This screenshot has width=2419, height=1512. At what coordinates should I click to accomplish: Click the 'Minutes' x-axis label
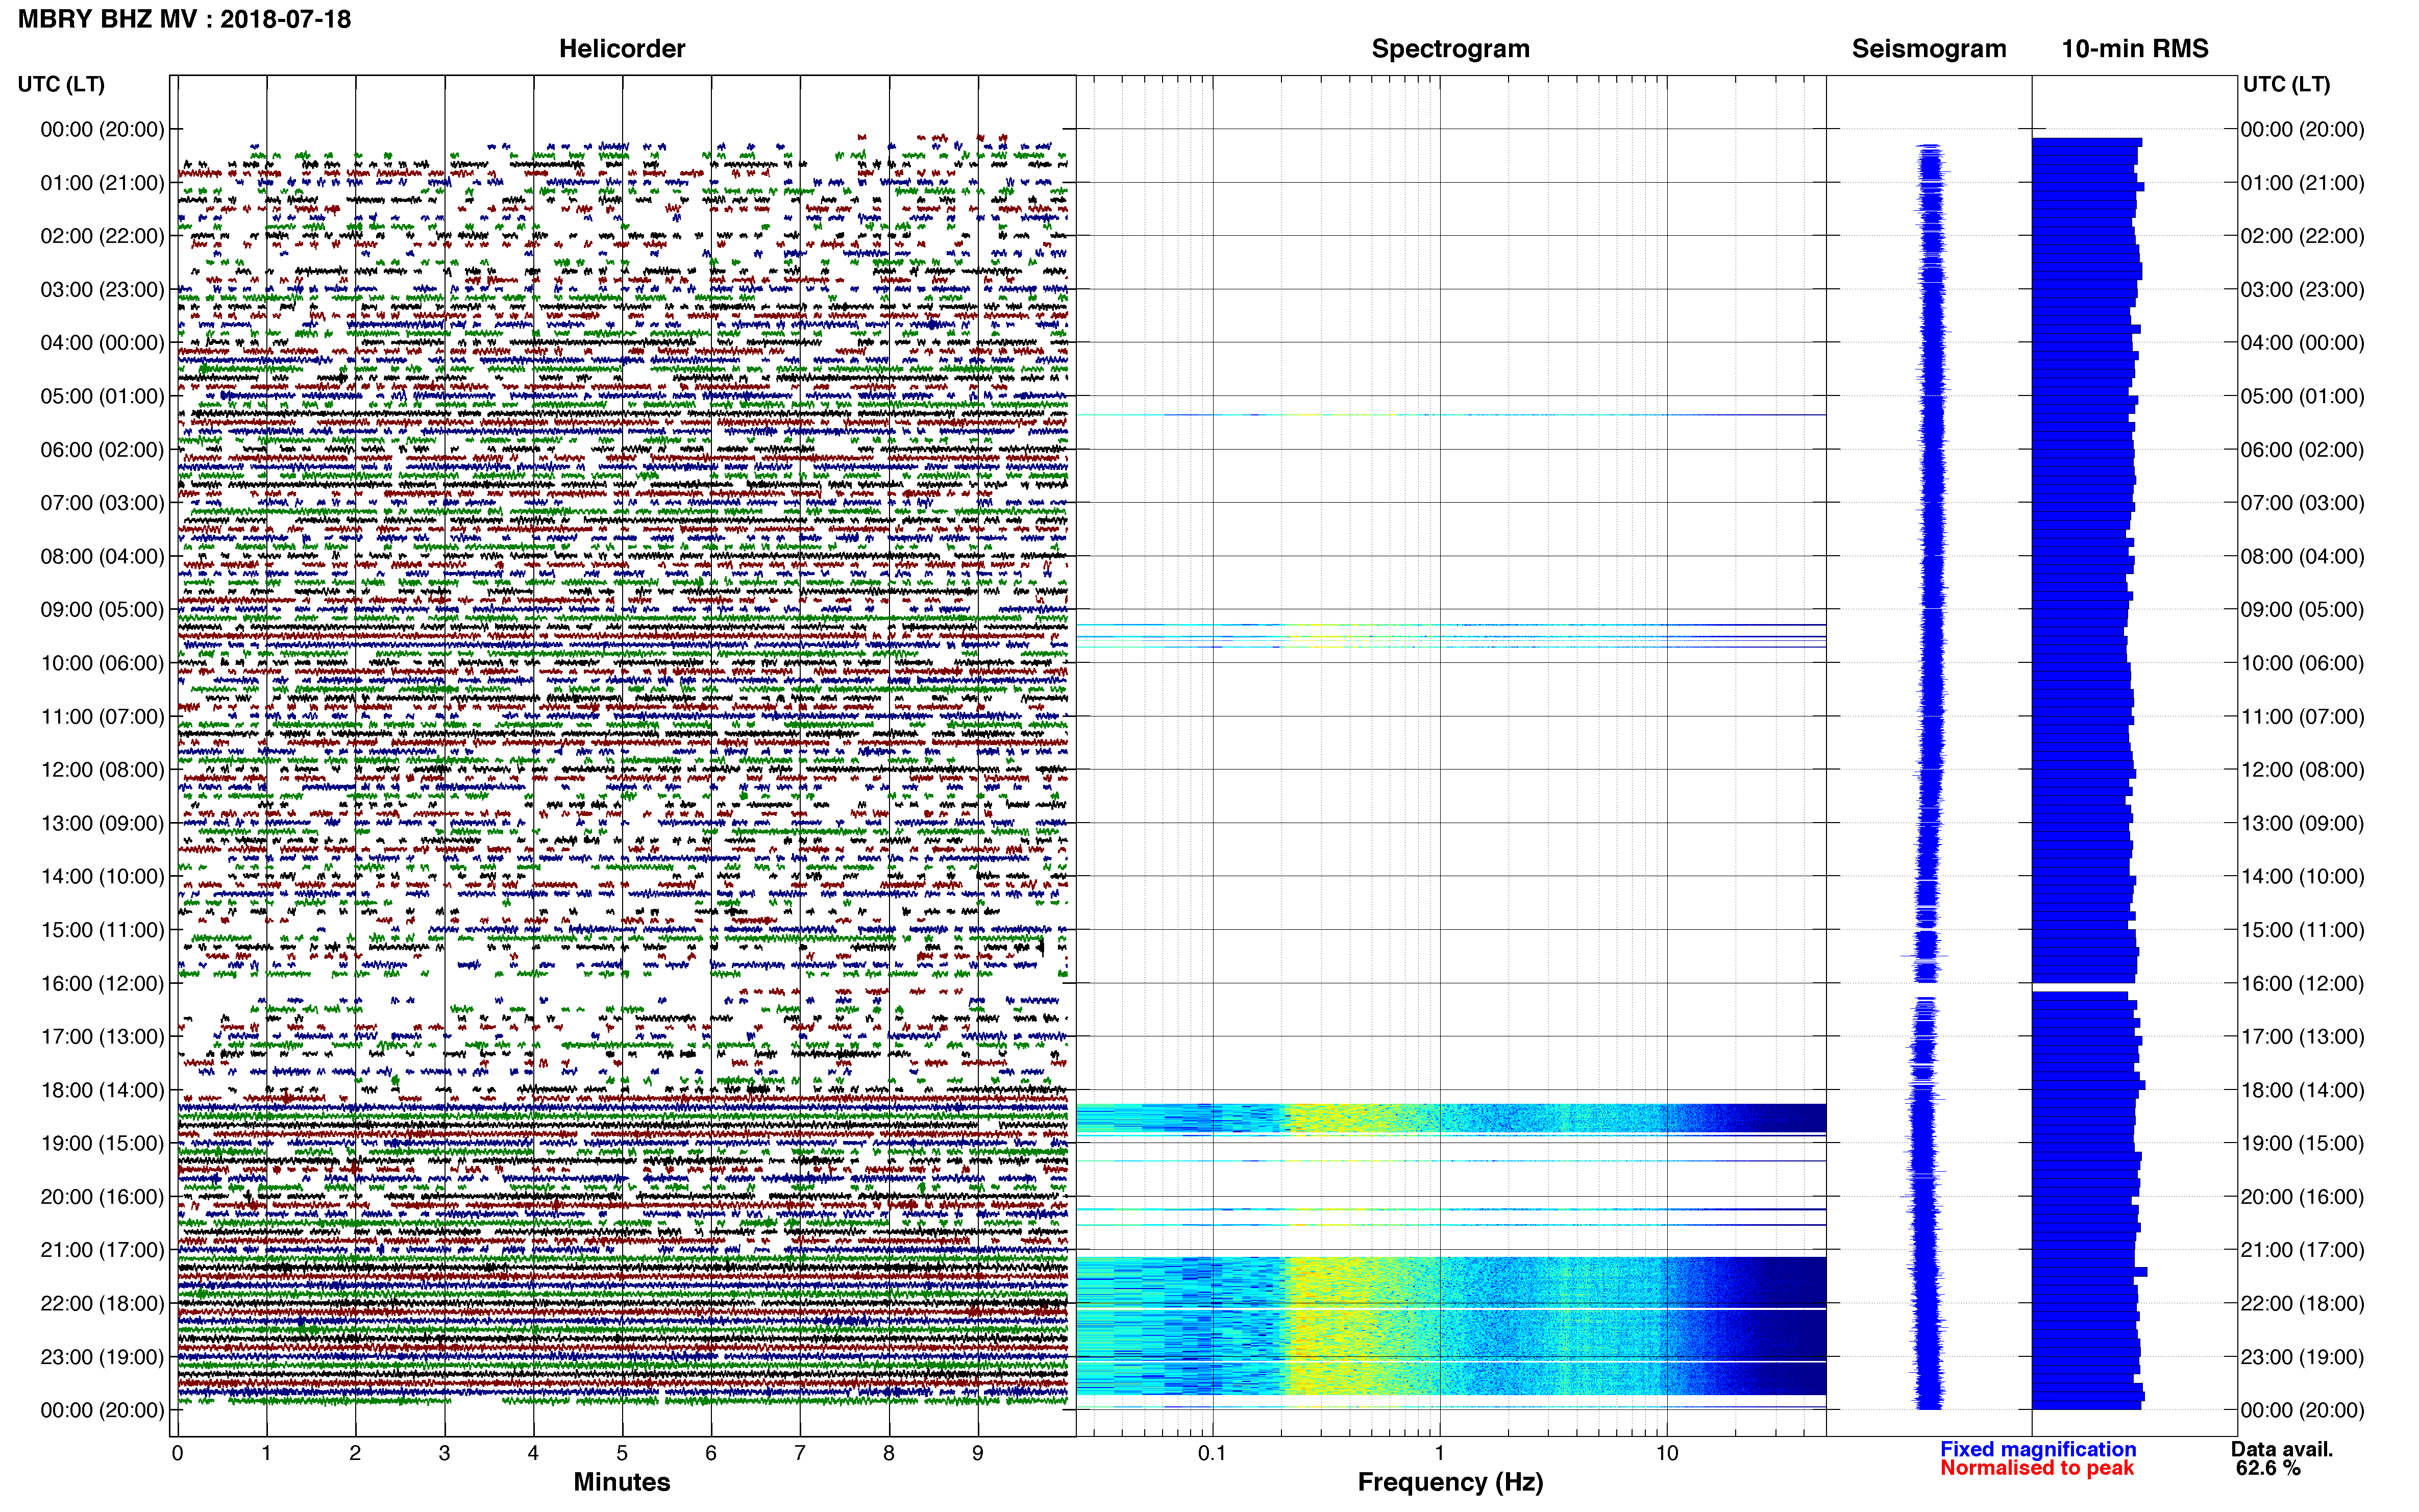point(622,1482)
